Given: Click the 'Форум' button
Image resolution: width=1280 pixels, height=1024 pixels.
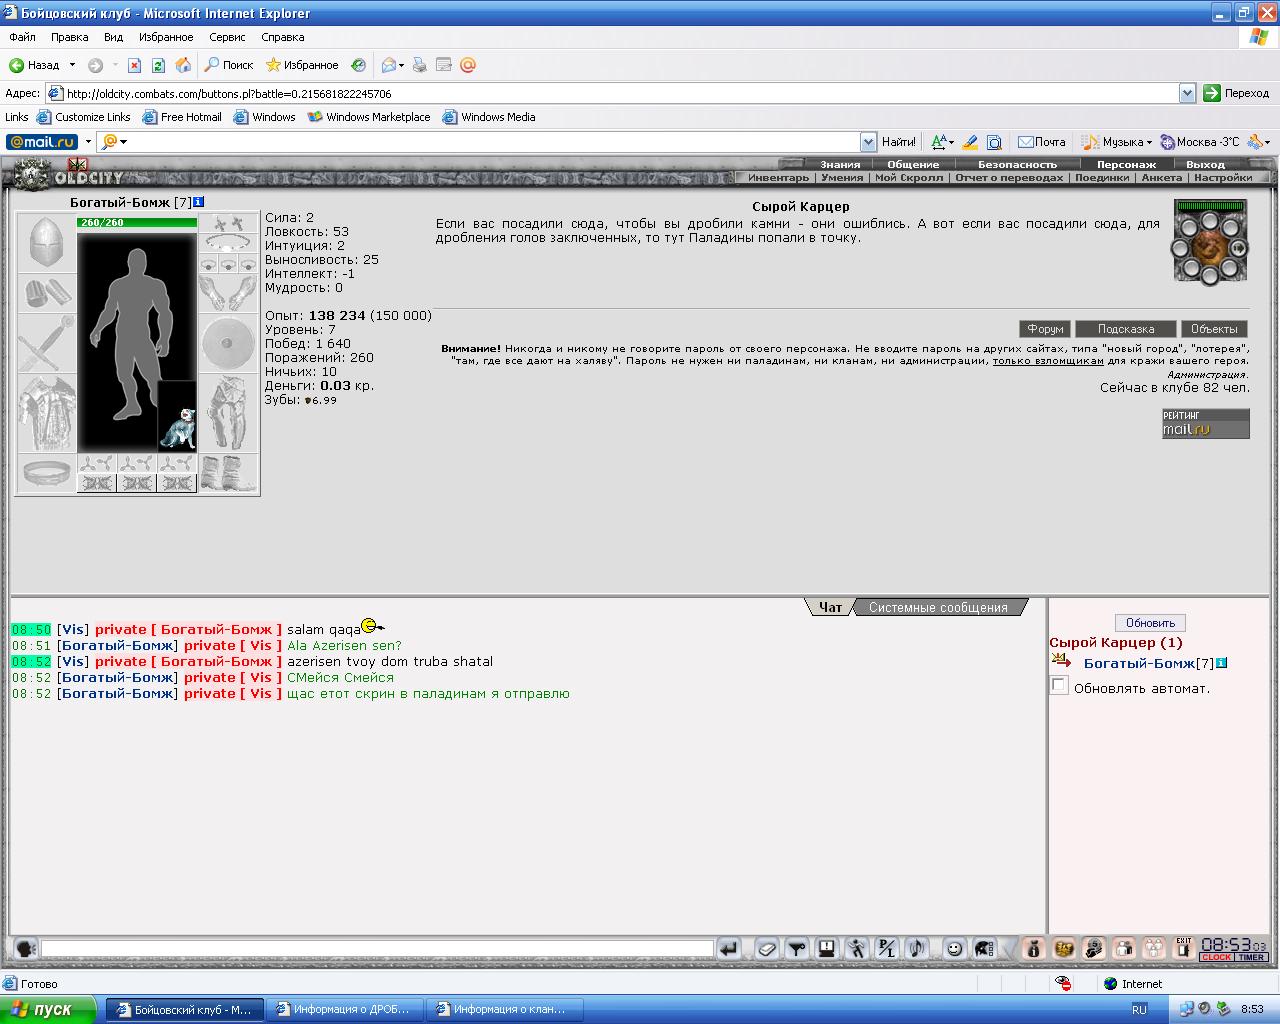Looking at the screenshot, I should coord(1045,329).
